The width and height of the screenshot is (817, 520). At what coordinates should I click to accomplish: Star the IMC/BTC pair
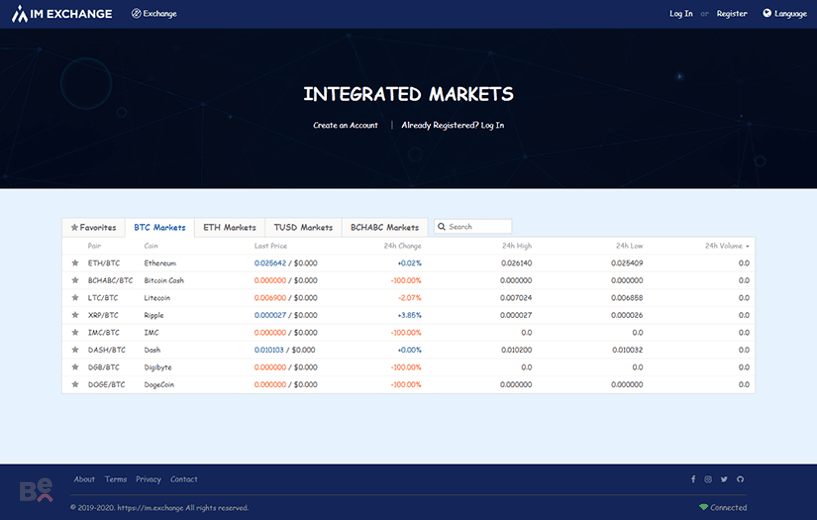75,332
